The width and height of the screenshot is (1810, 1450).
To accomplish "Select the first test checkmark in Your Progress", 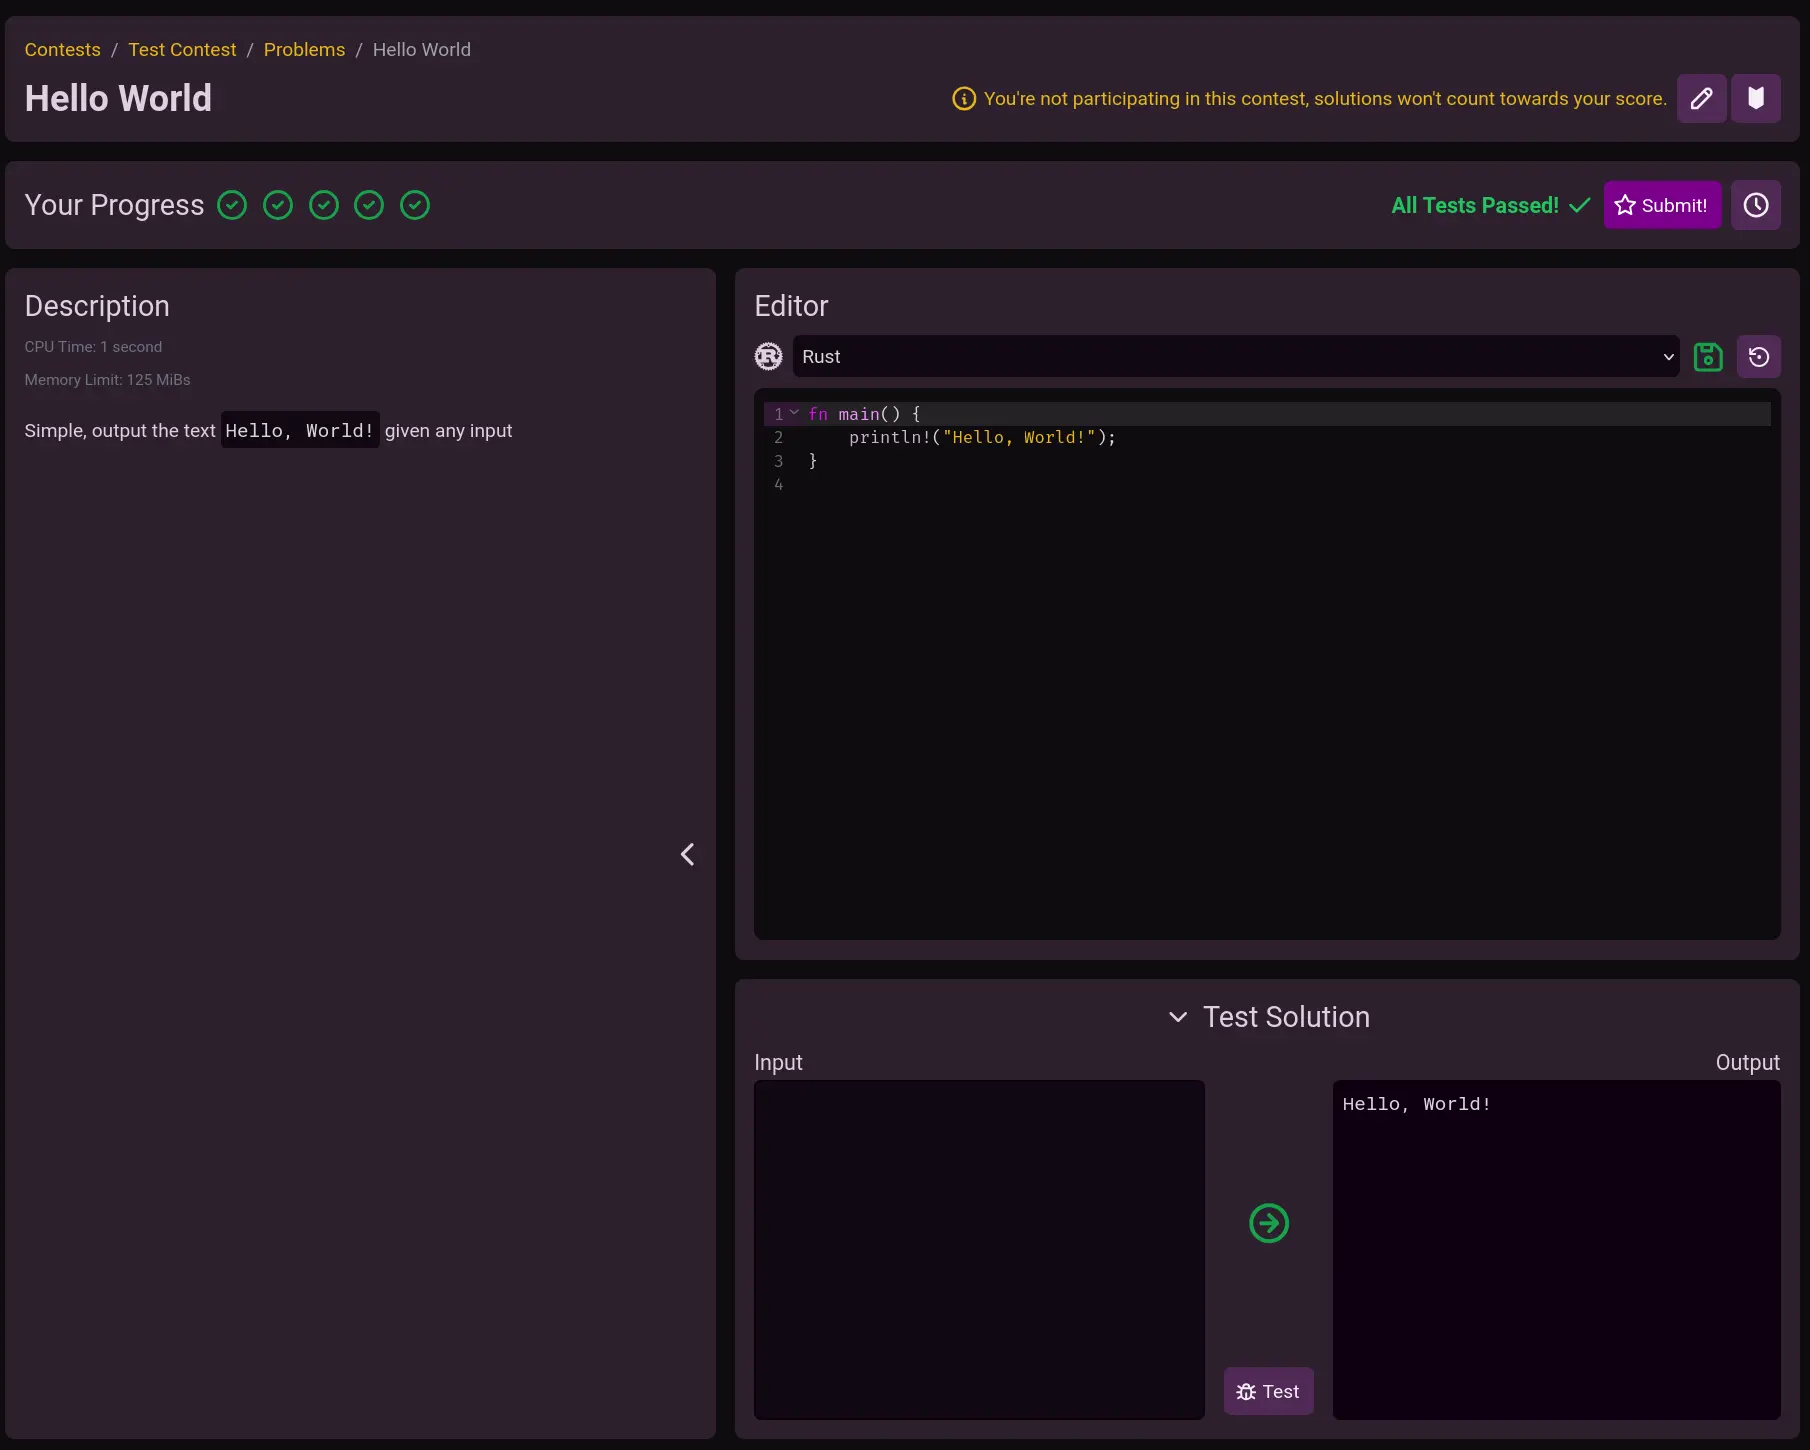I will click(x=232, y=205).
